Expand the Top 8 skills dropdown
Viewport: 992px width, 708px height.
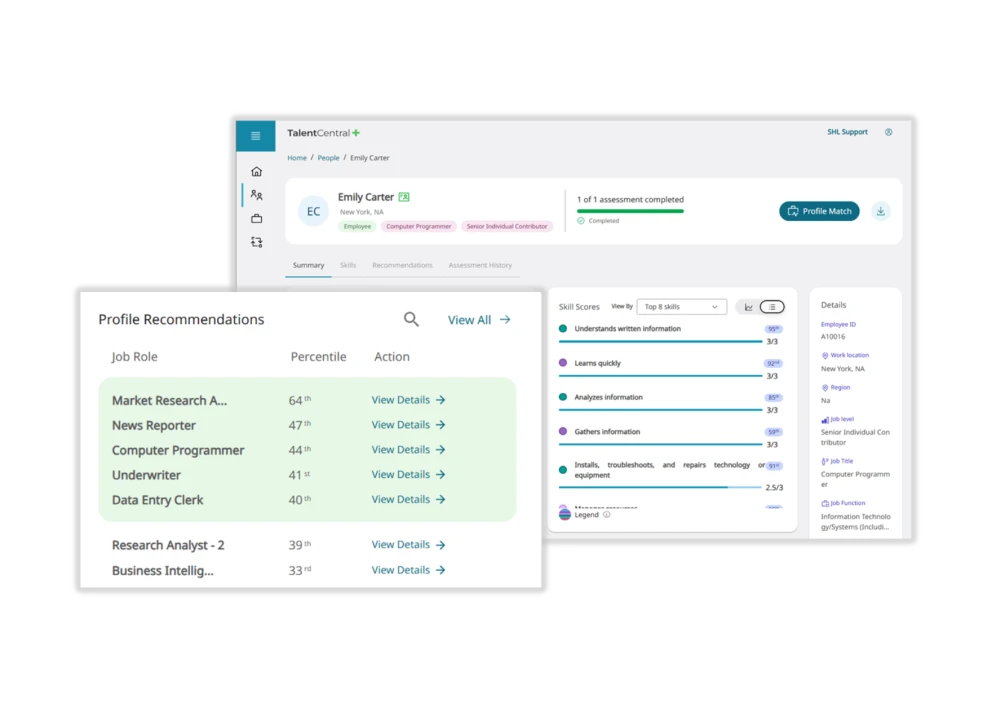681,307
